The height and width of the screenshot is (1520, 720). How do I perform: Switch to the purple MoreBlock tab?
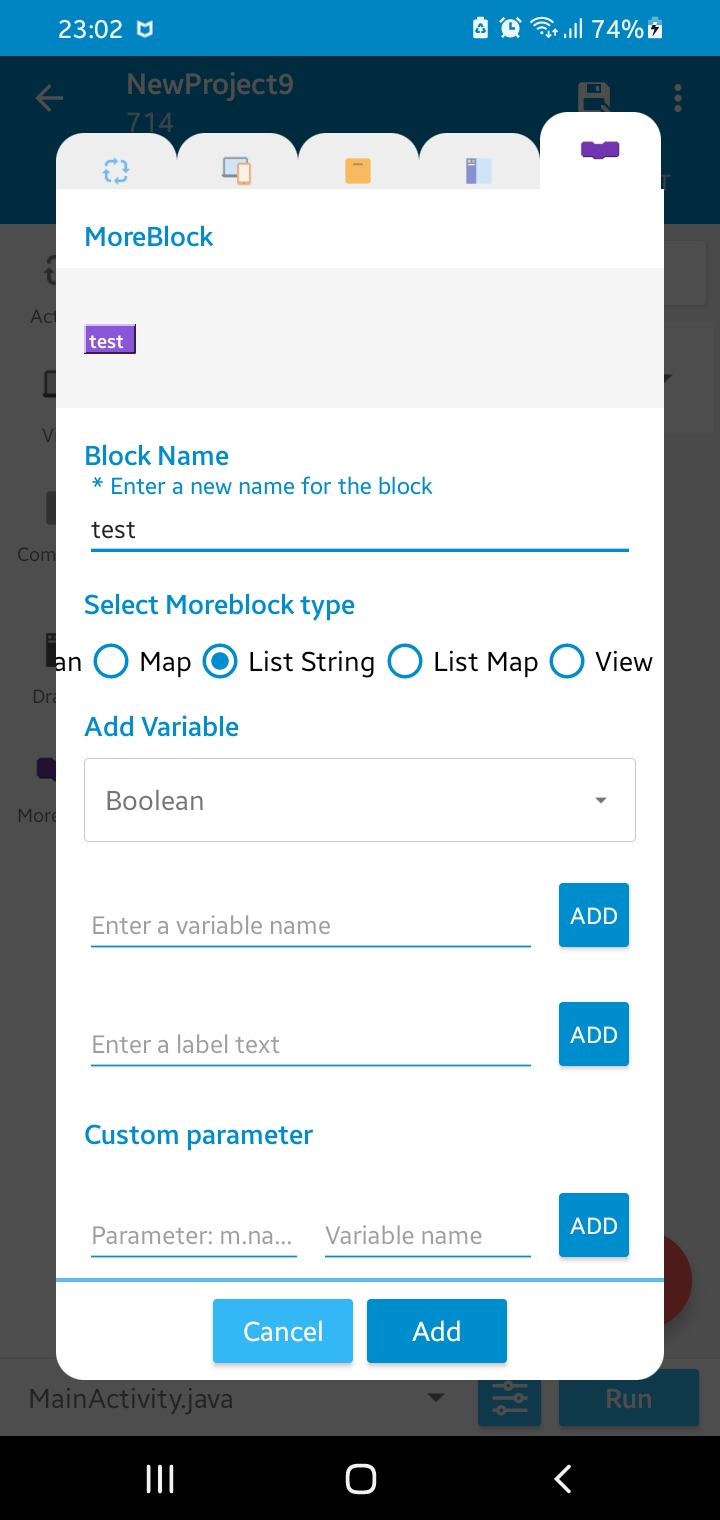point(599,150)
